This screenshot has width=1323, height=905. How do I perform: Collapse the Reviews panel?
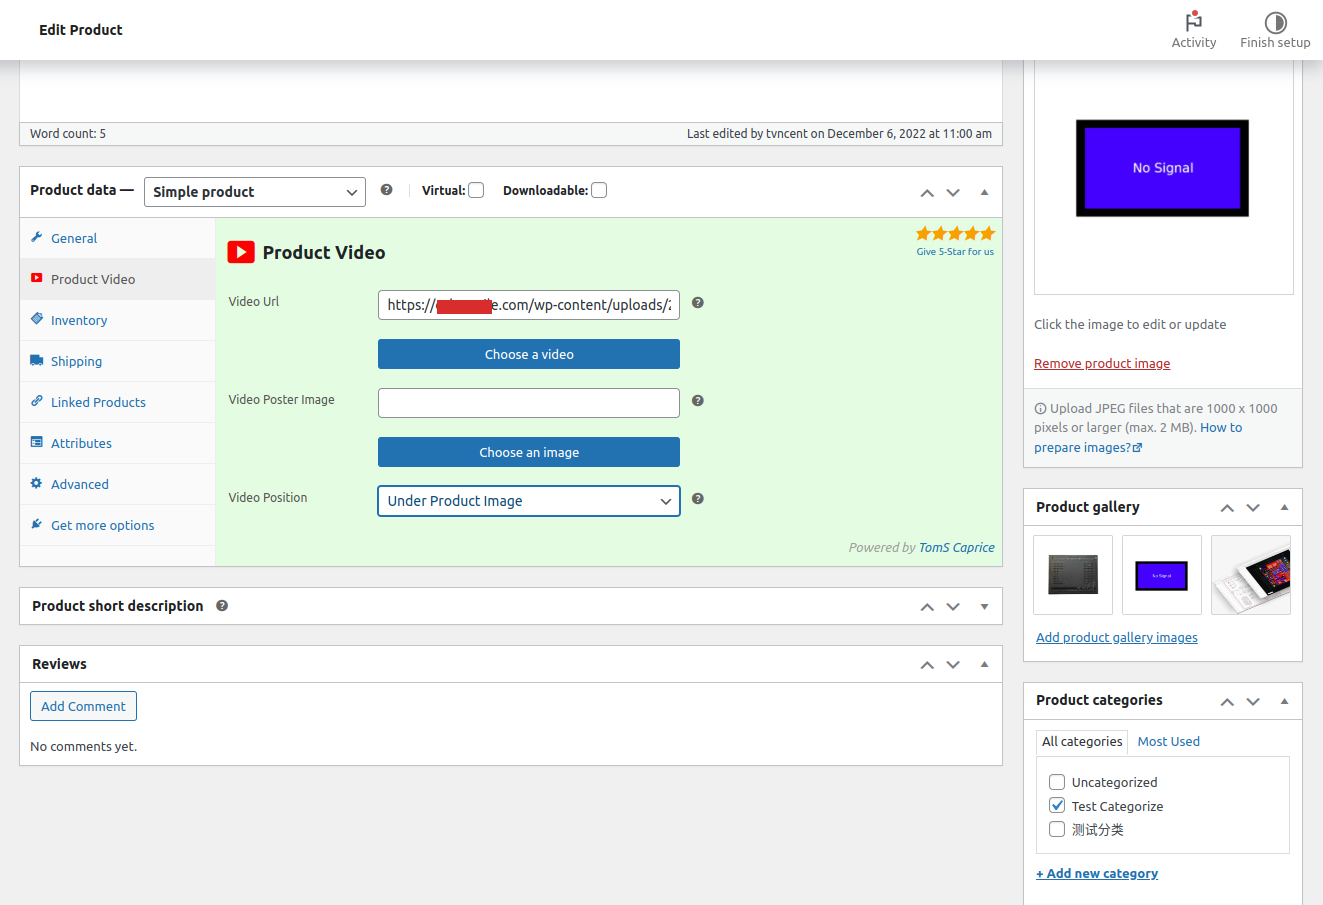pos(984,665)
